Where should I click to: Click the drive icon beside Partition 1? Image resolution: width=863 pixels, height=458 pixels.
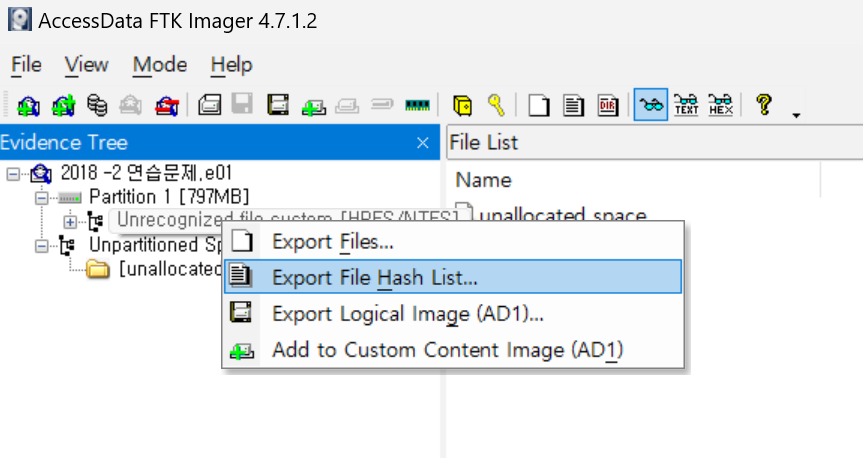pos(69,198)
